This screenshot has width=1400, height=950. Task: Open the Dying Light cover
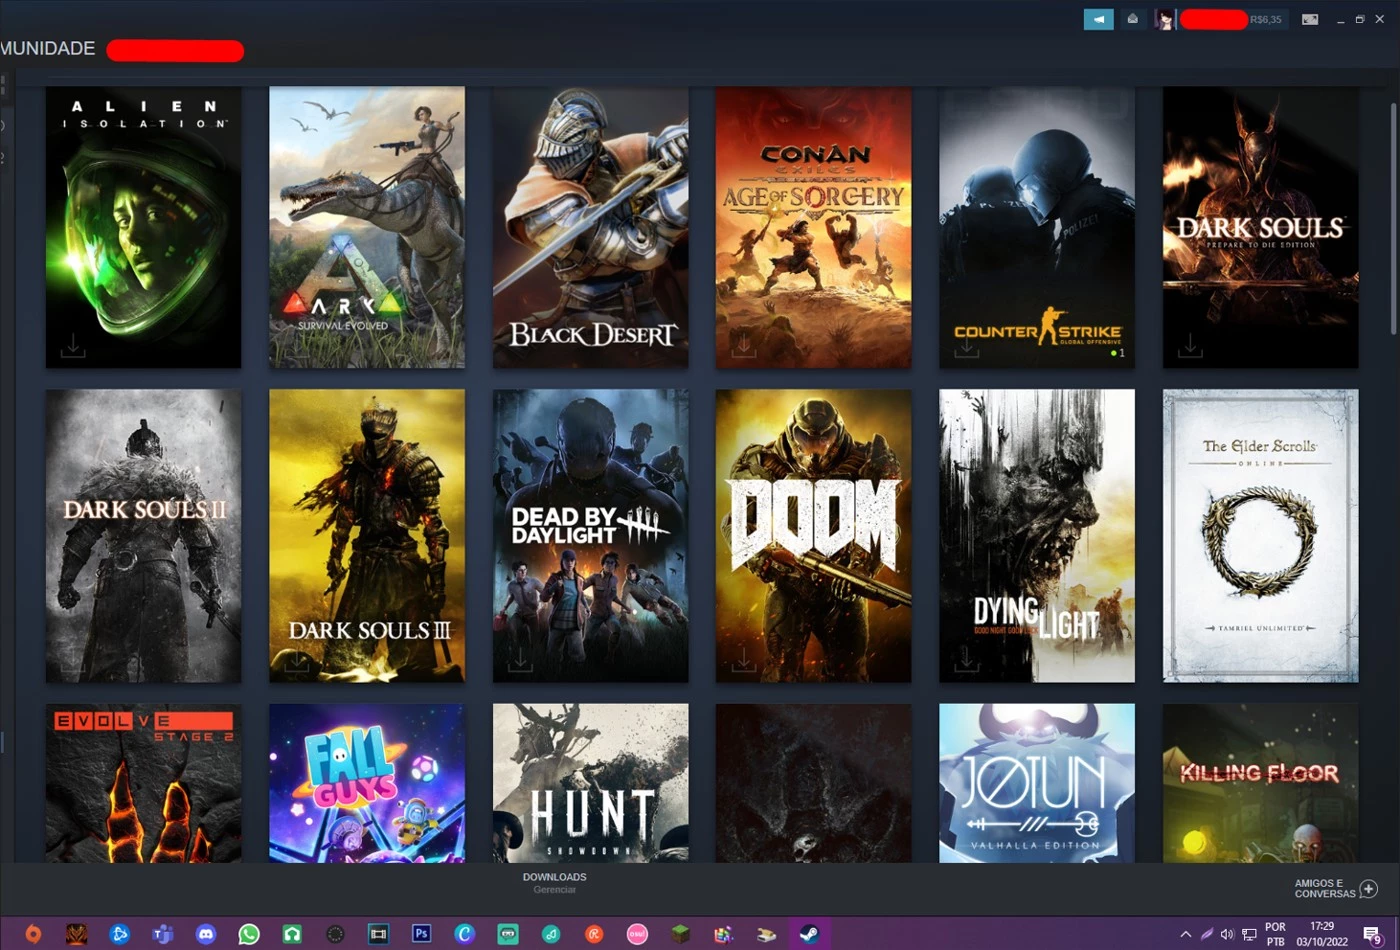[1037, 536]
